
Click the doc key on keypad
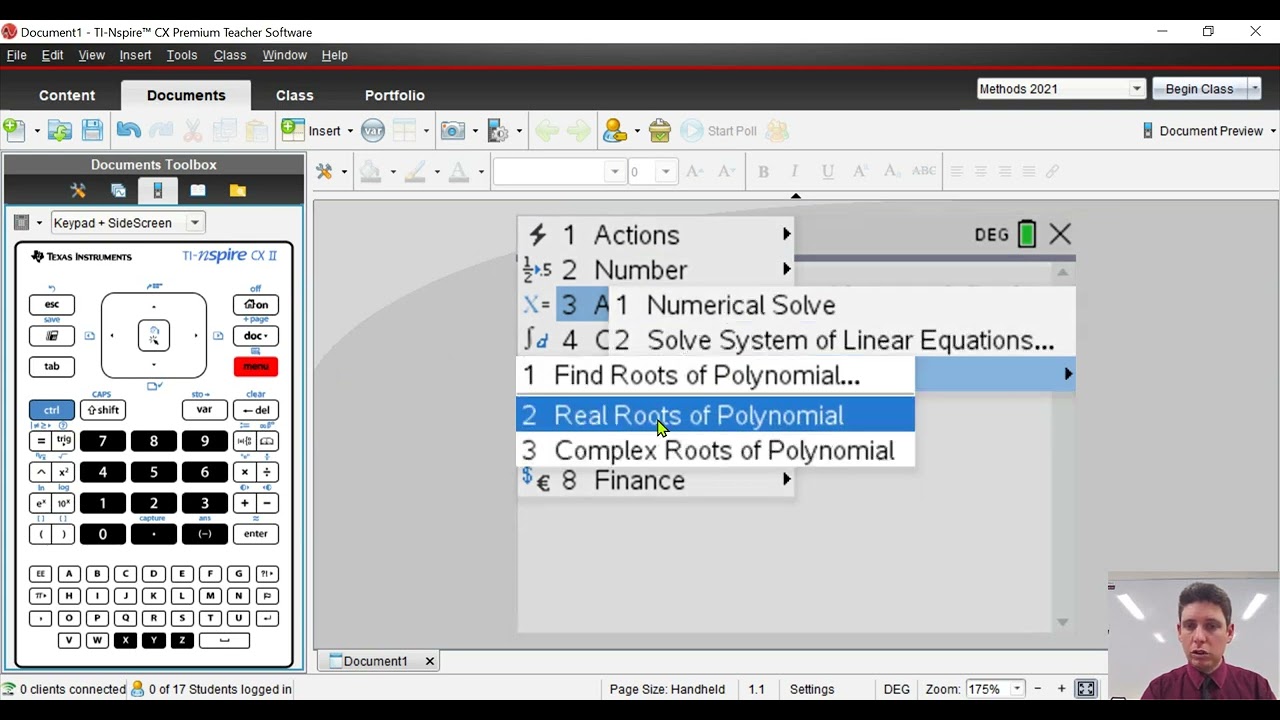(x=256, y=335)
